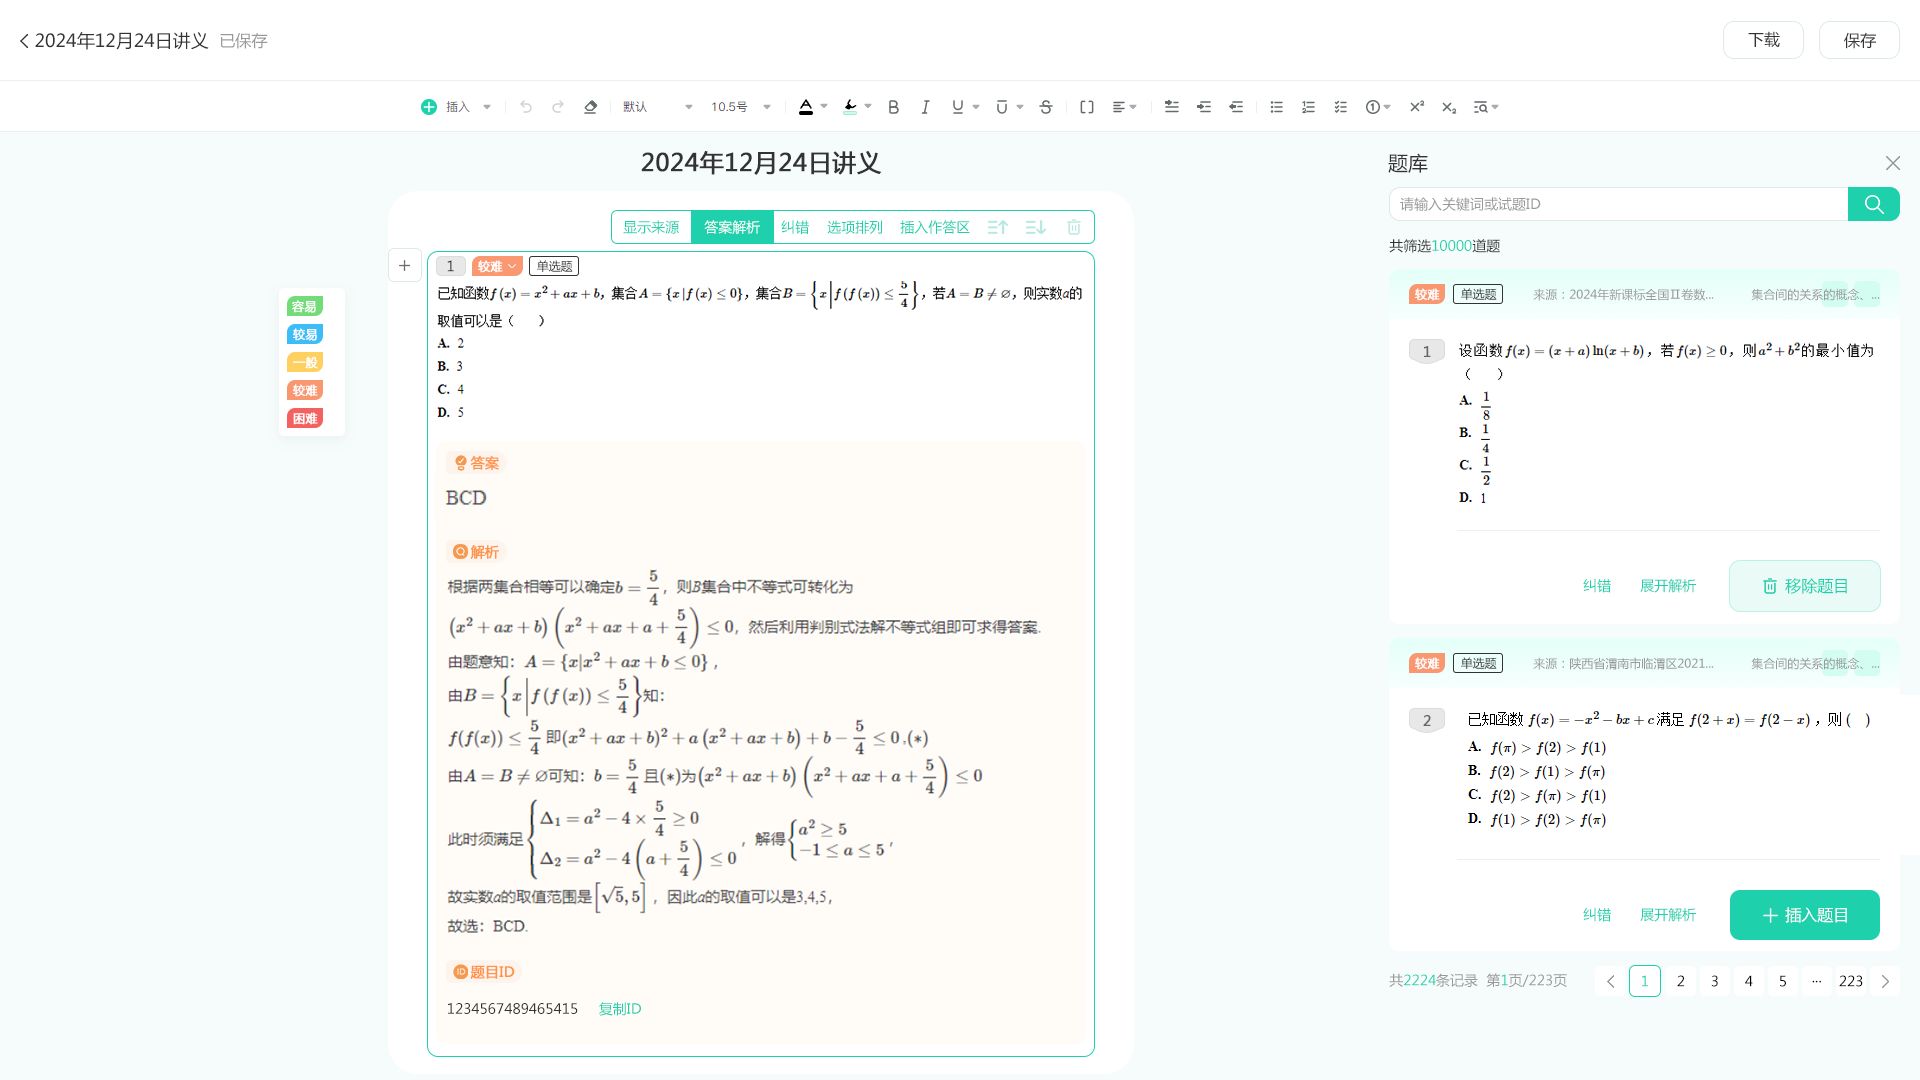Click 选项排列 option arrangement
1920x1080 pixels.
click(854, 227)
